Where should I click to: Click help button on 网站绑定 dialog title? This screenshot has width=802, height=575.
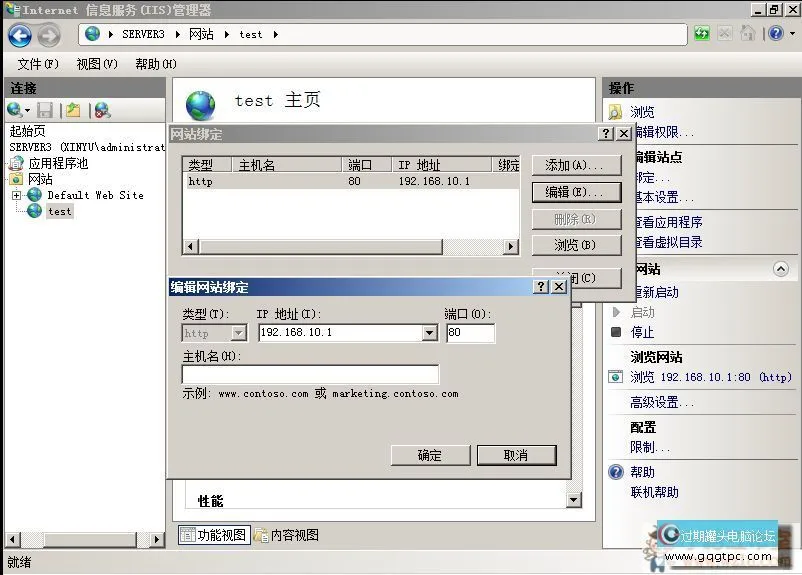point(606,134)
